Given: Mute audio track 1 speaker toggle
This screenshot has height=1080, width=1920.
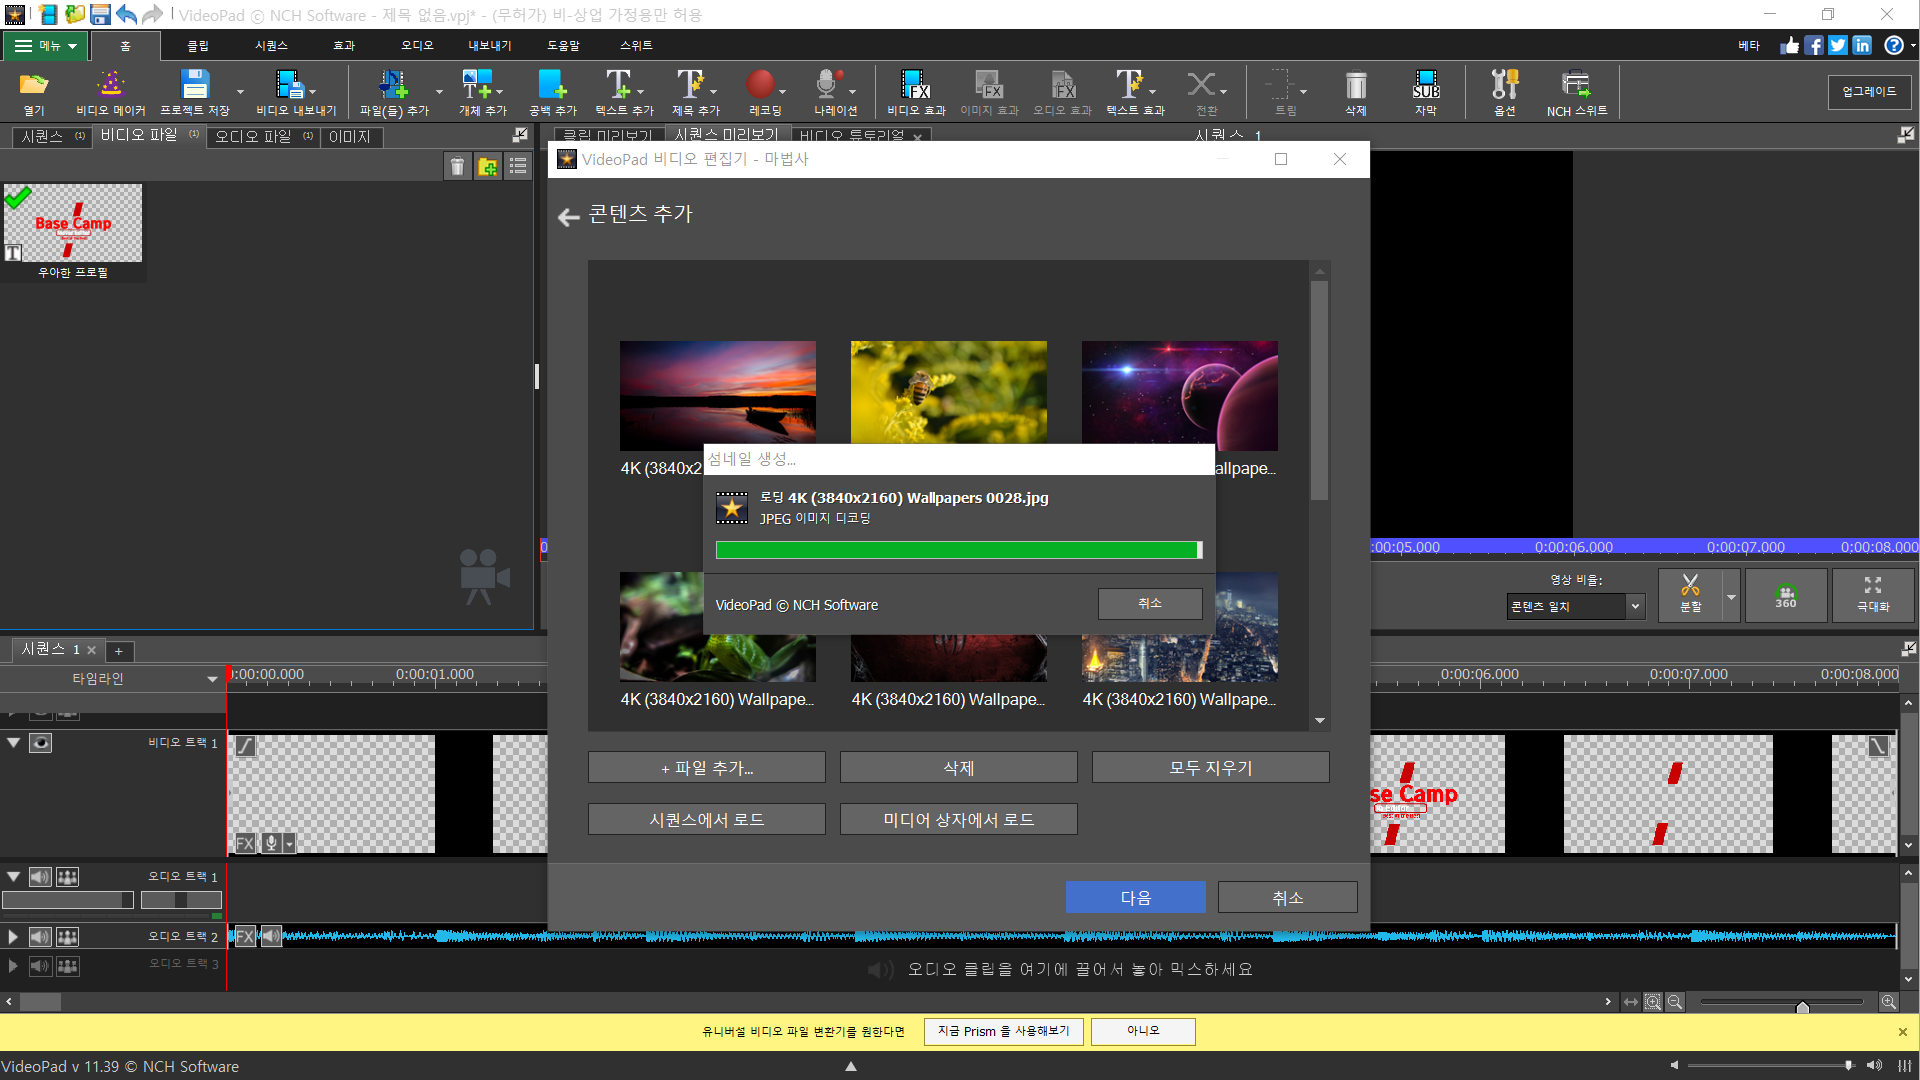Looking at the screenshot, I should pos(39,877).
